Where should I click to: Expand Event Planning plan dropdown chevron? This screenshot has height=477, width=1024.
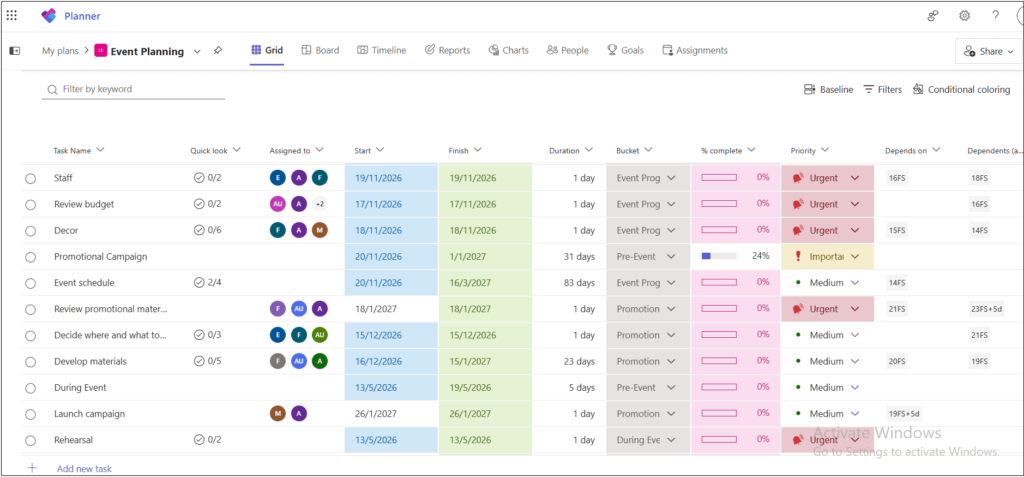click(197, 51)
